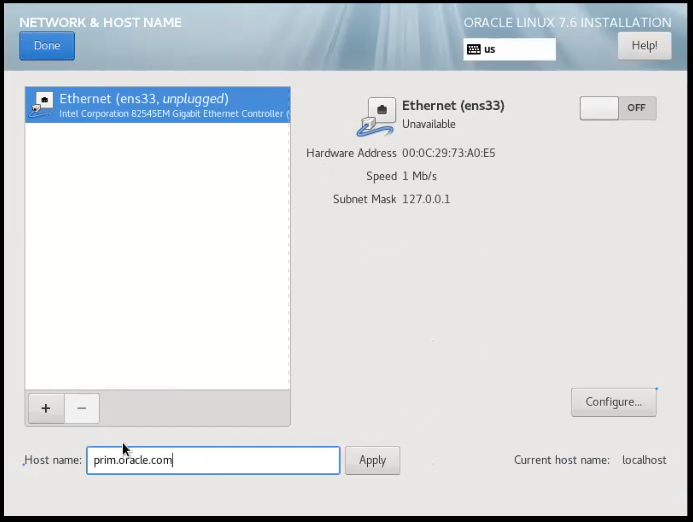Viewport: 693px width, 522px height.
Task: Focus the Host name text field
Action: pyautogui.click(x=213, y=460)
